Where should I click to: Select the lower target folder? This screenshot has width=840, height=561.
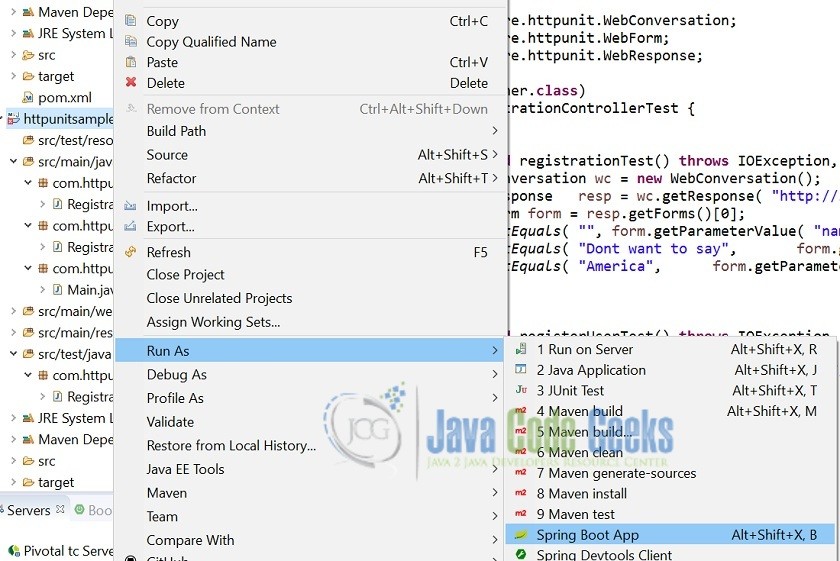pyautogui.click(x=56, y=482)
